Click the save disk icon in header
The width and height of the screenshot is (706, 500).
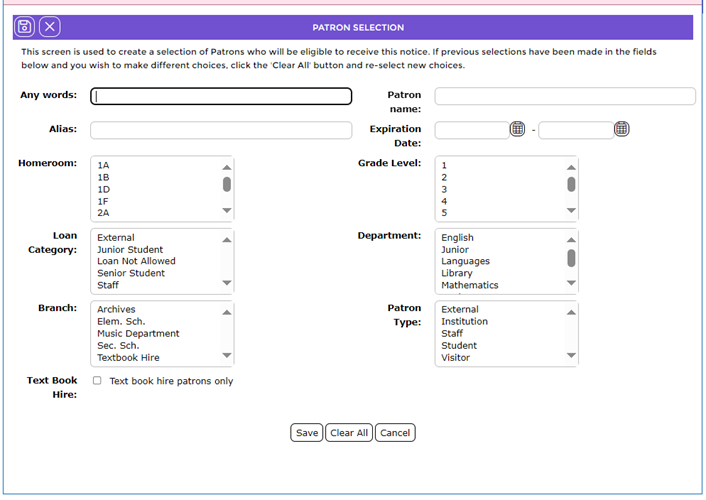[24, 27]
